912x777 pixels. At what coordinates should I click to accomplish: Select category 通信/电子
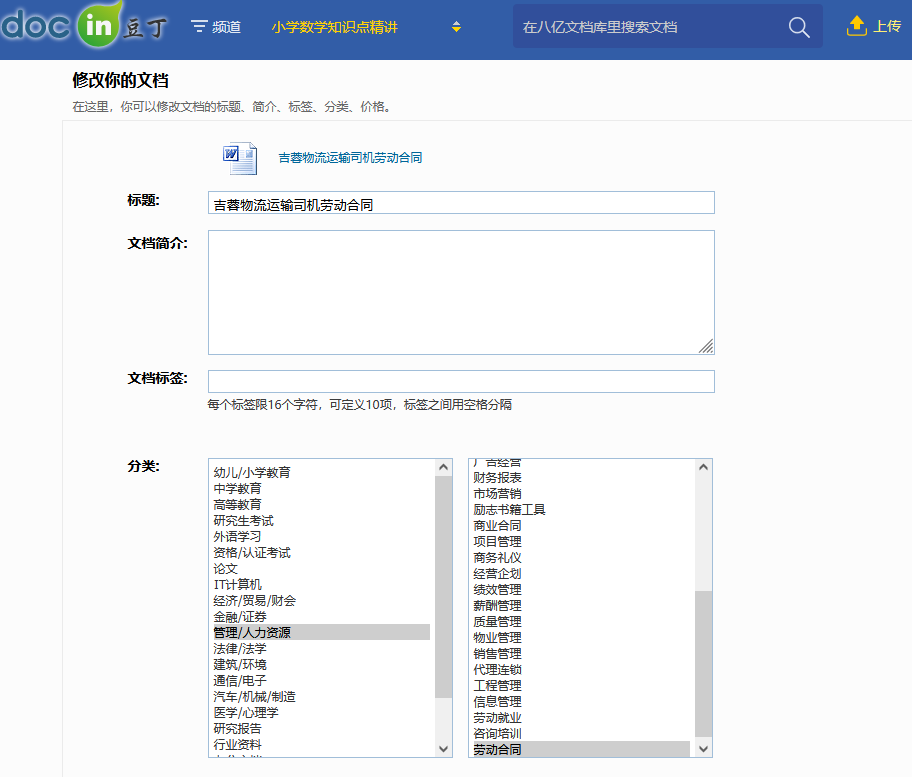point(322,680)
